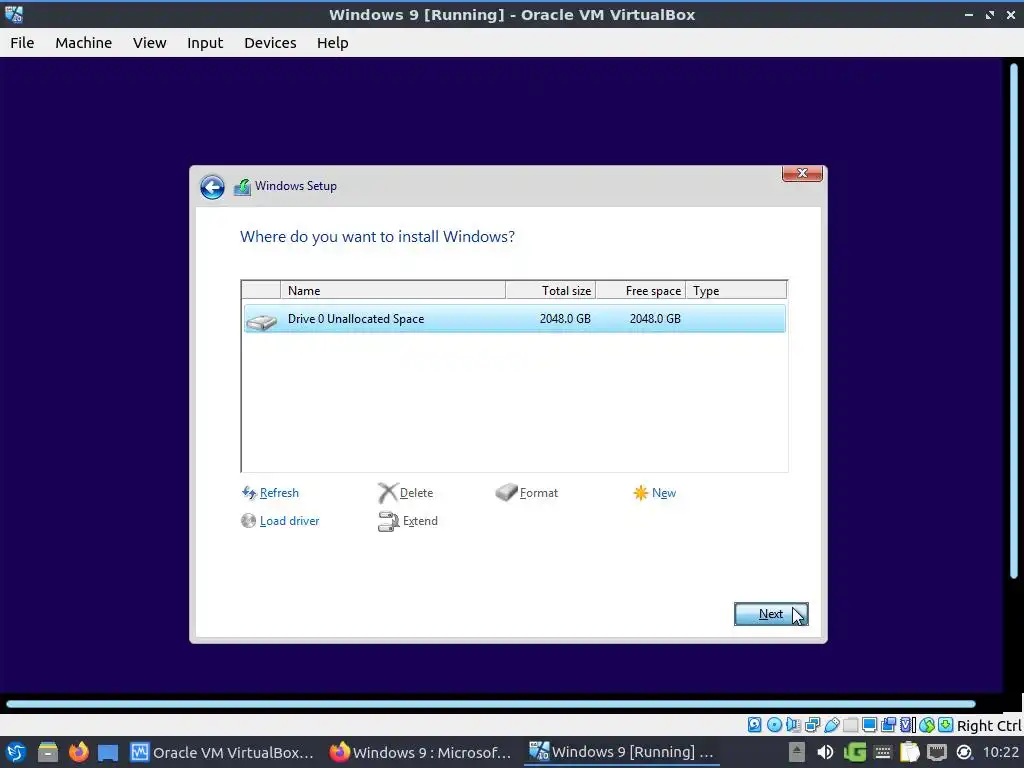This screenshot has height=768, width=1024.
Task: Click the green G tray icon
Action: (854, 752)
